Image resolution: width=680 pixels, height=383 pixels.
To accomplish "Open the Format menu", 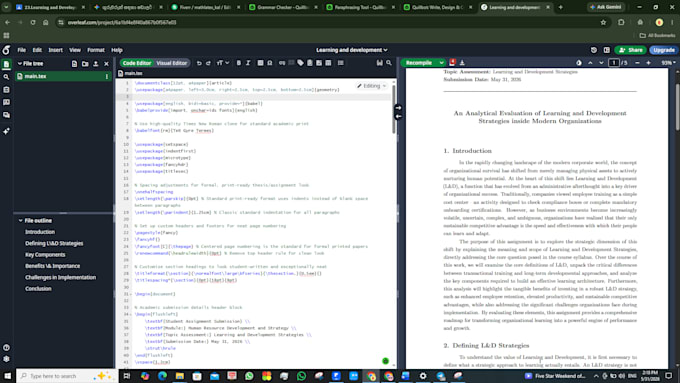I will [96, 50].
